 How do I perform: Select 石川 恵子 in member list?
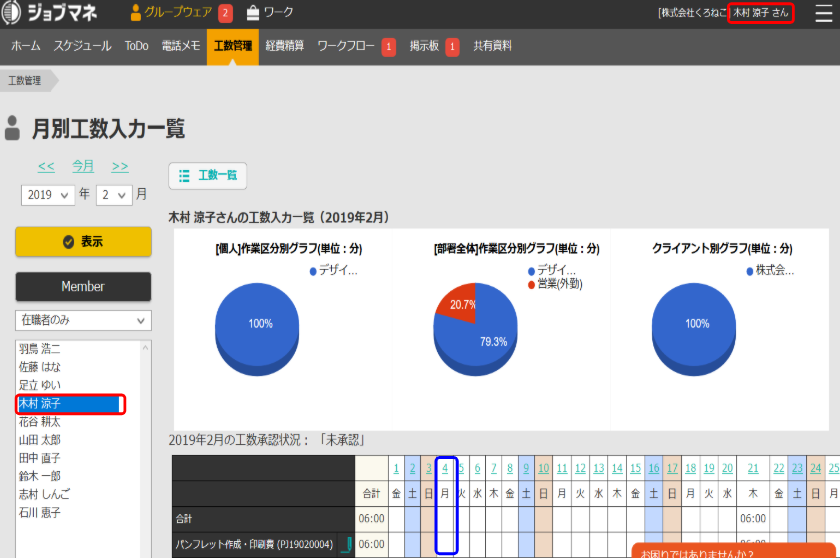[40, 512]
